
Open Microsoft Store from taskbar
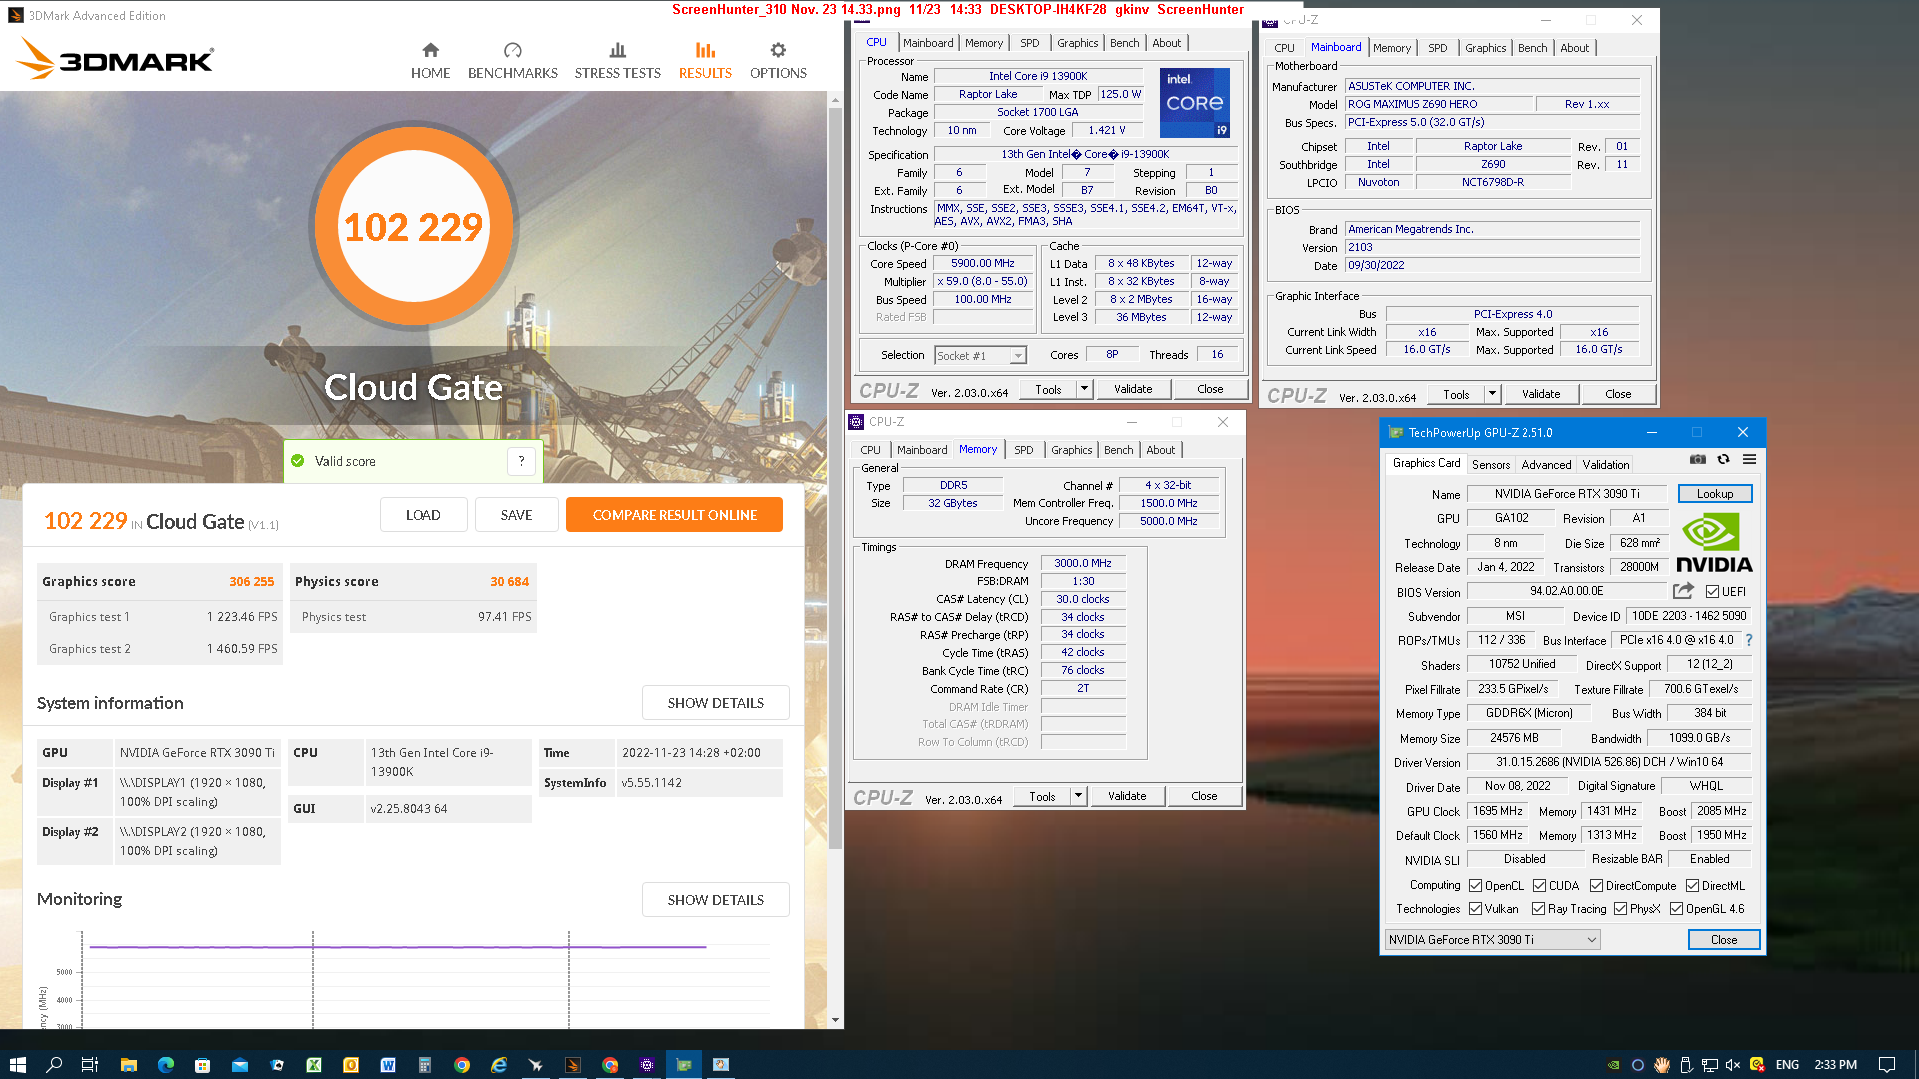[x=202, y=1064]
